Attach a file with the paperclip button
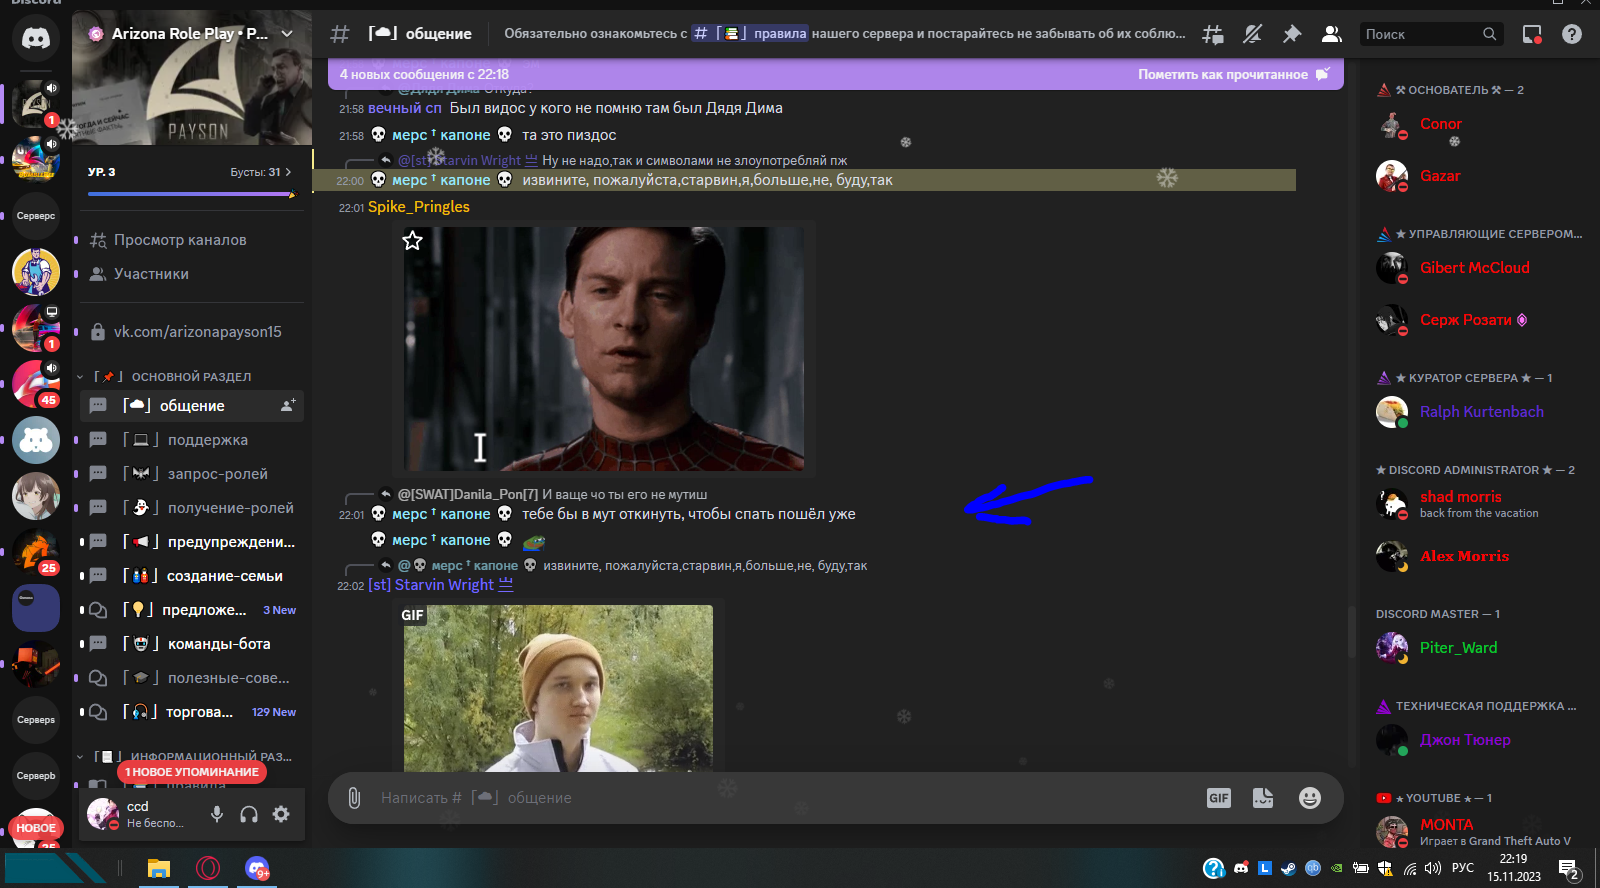 [354, 798]
